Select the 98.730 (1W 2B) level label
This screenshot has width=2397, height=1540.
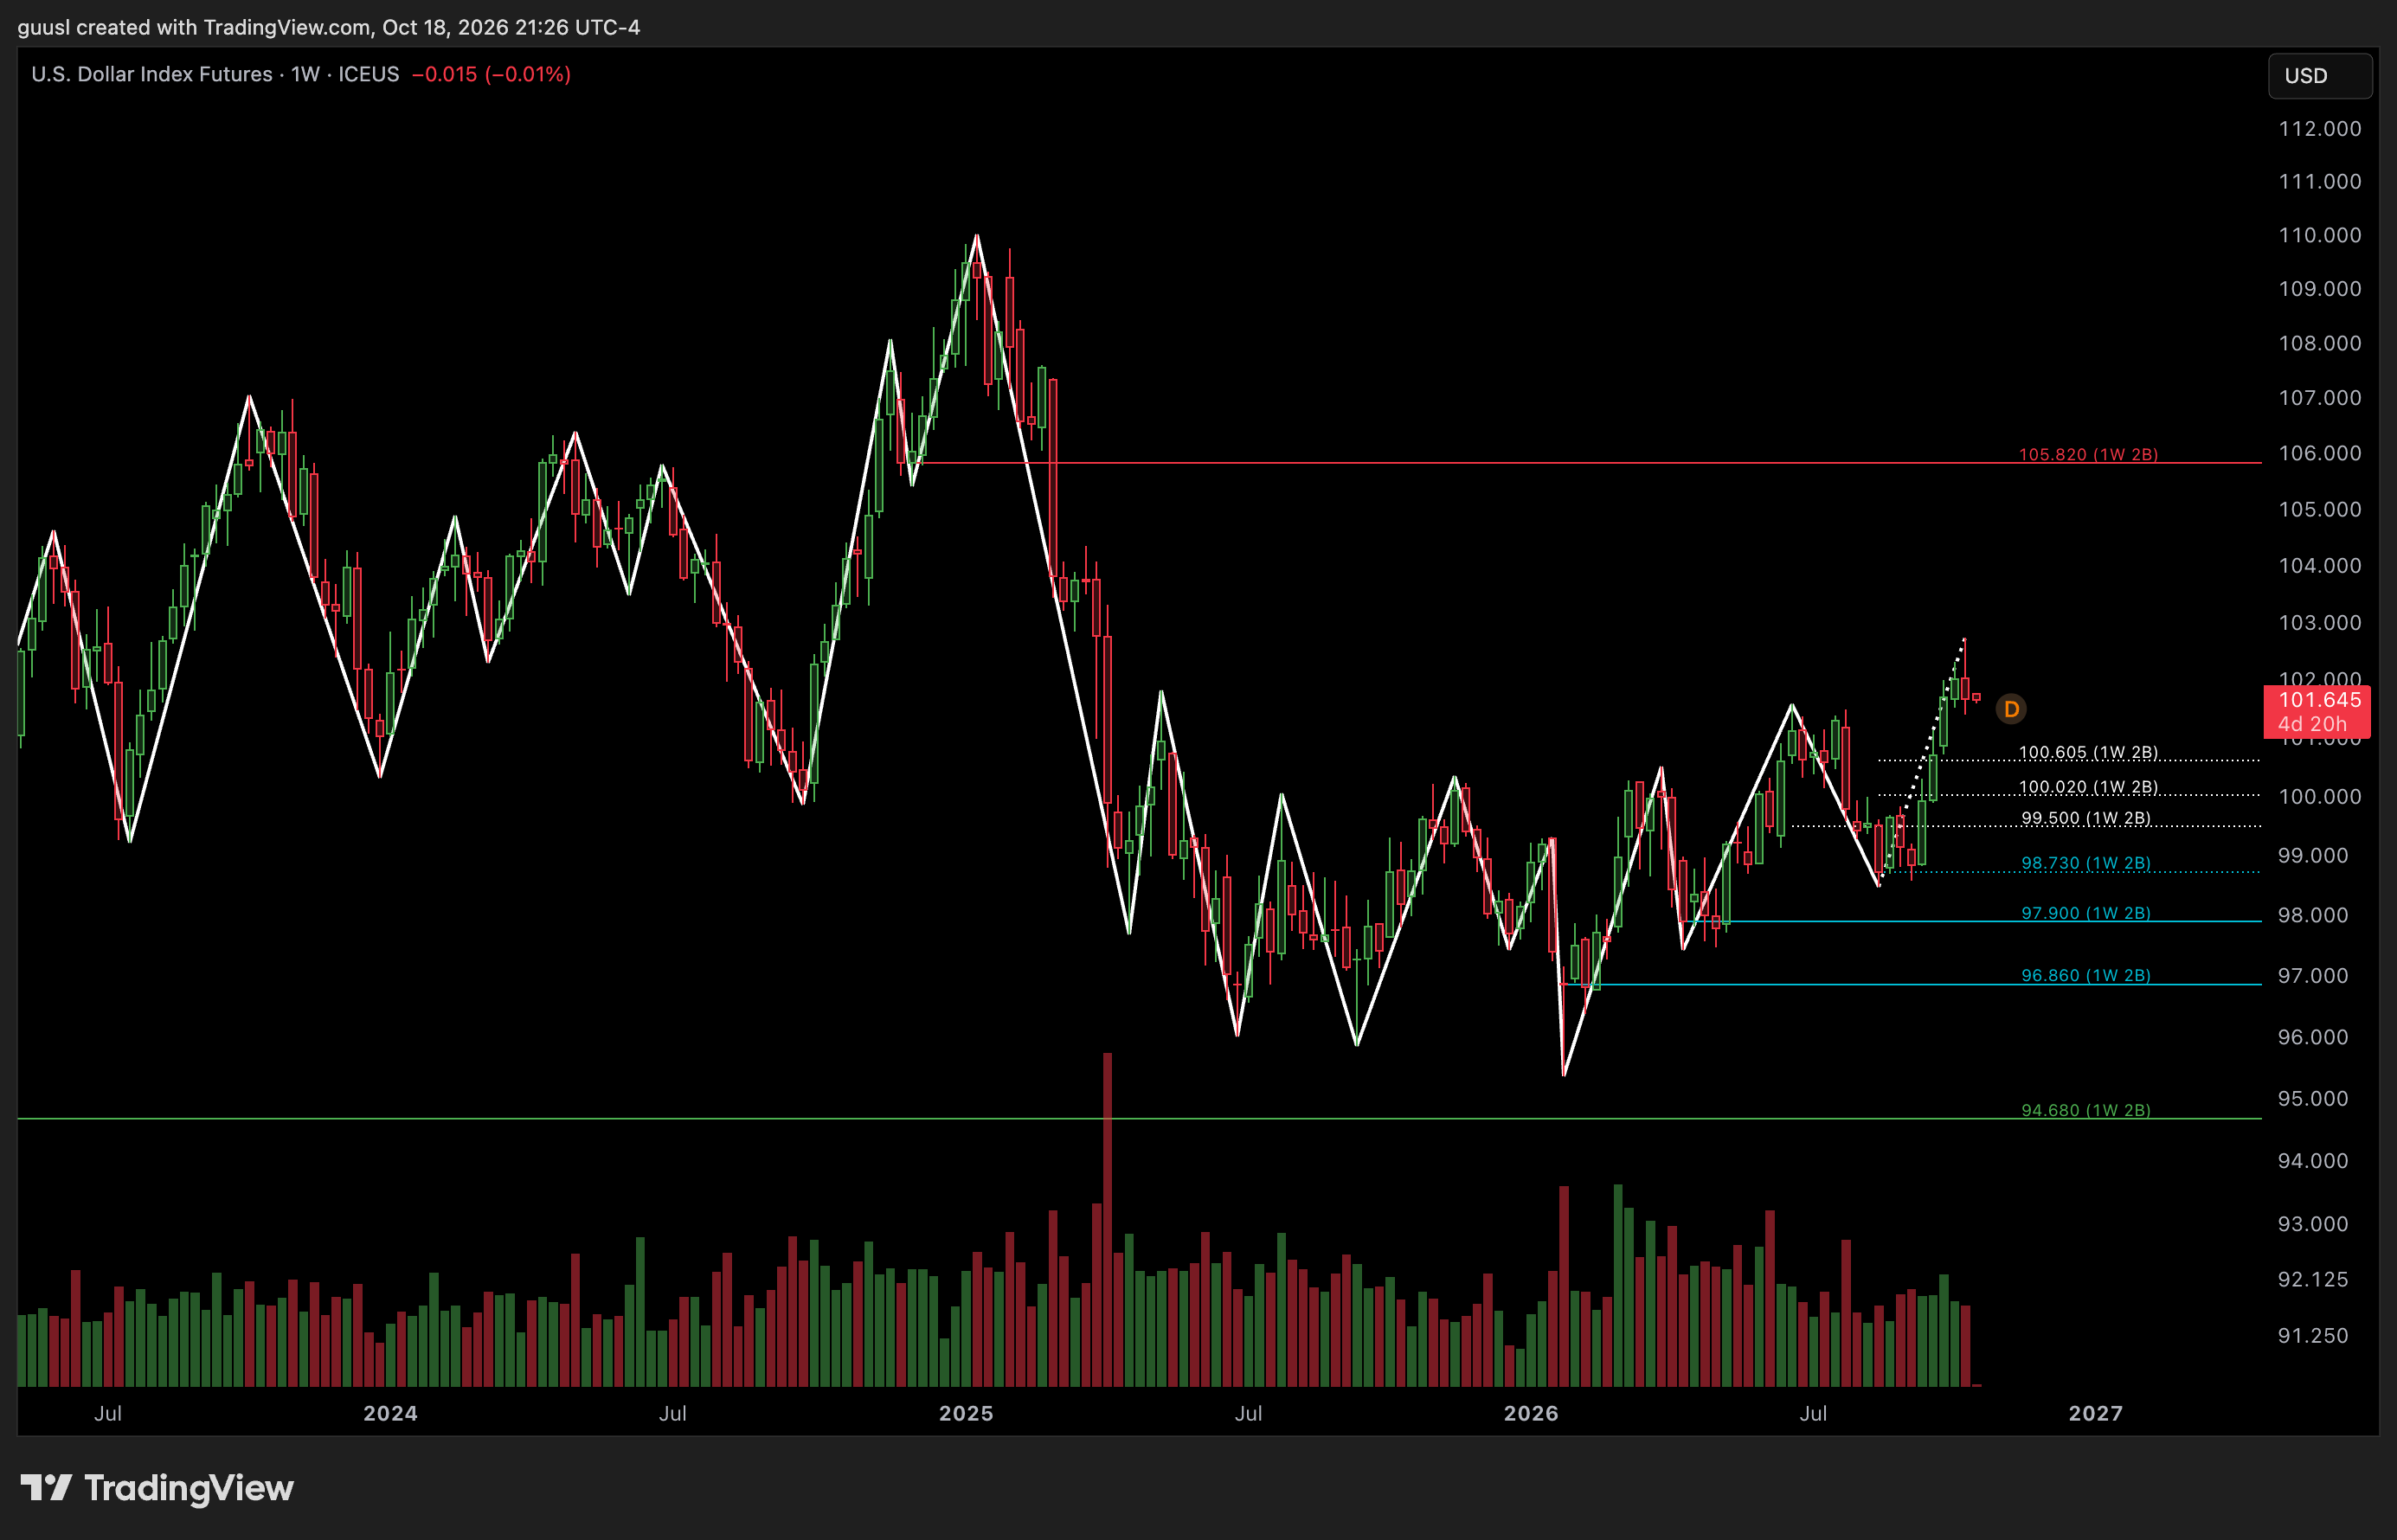tap(2086, 863)
